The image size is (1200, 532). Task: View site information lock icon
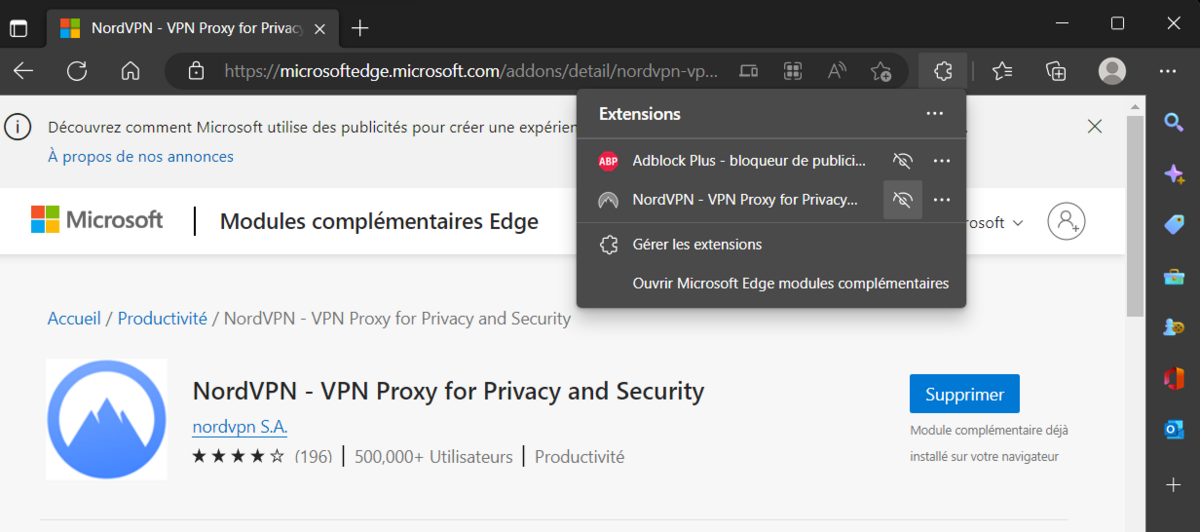click(x=196, y=71)
